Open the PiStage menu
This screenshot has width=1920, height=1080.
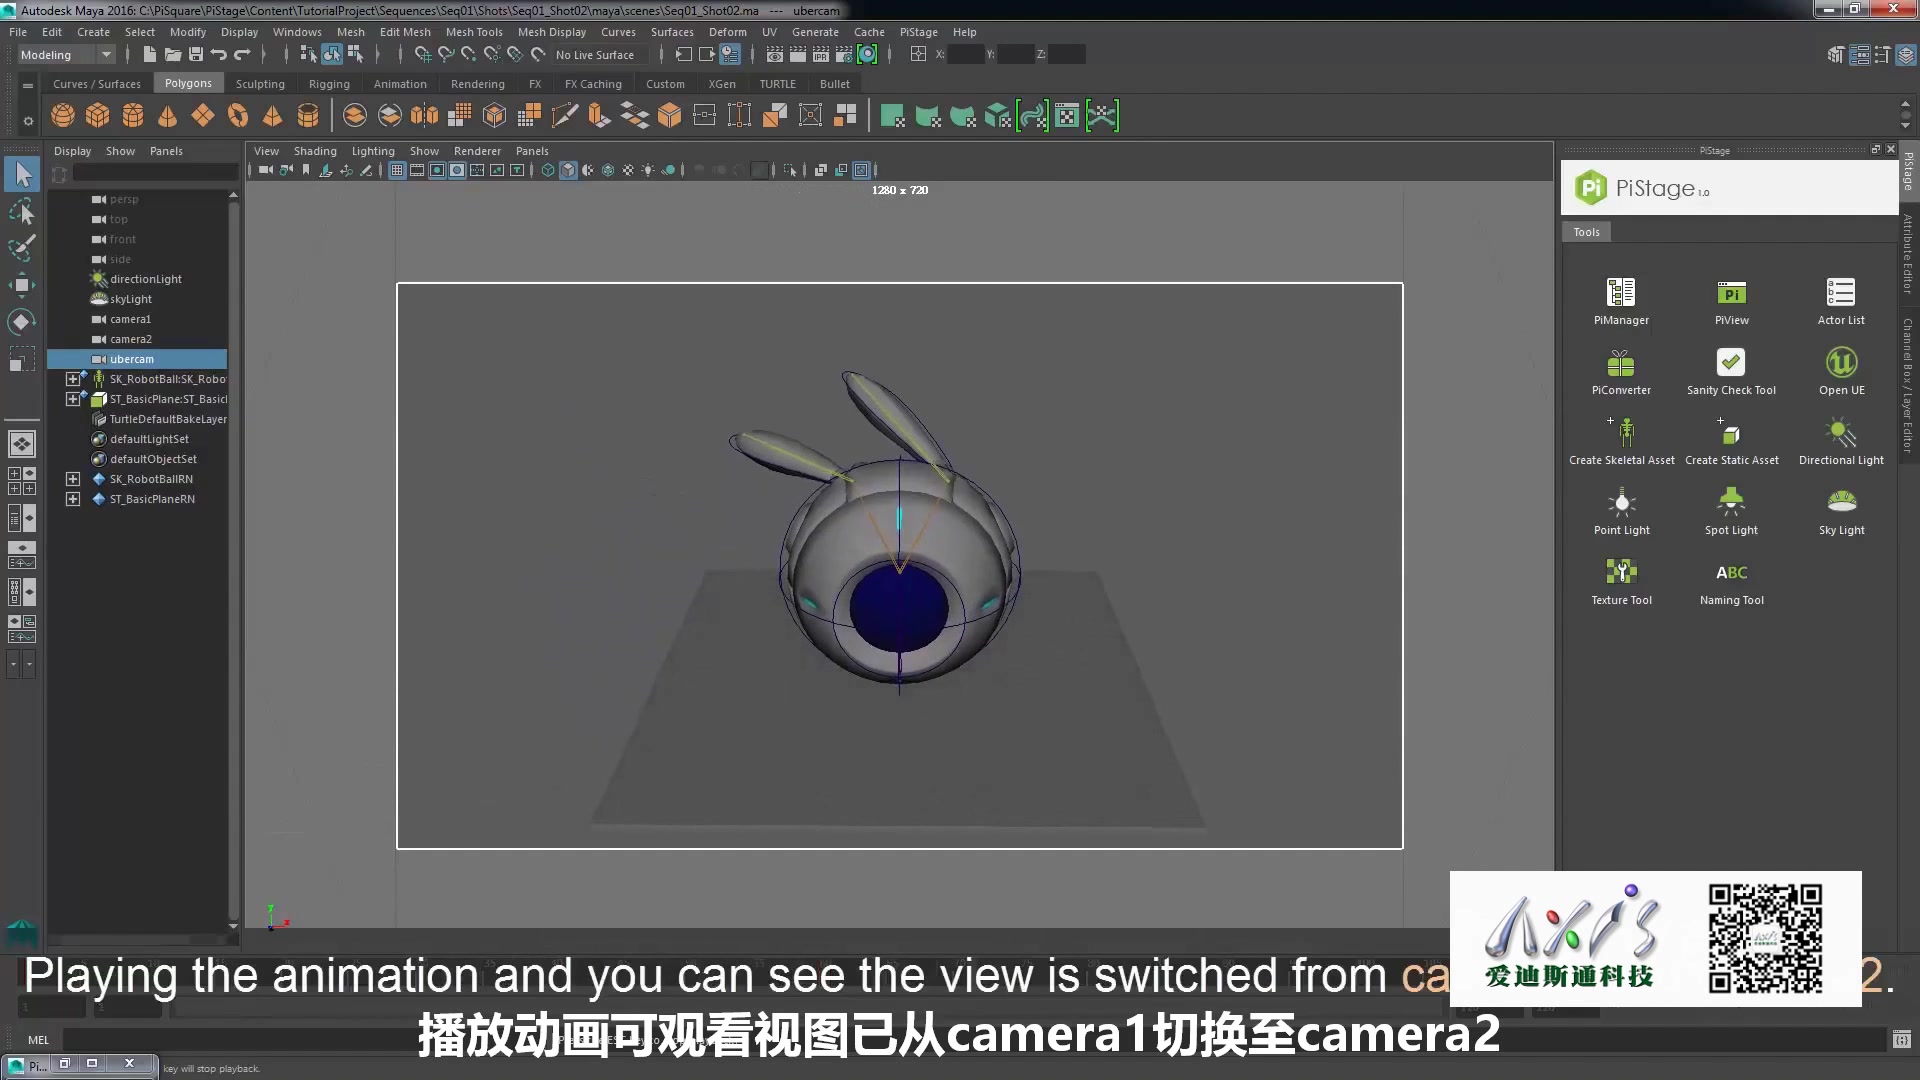(x=918, y=32)
